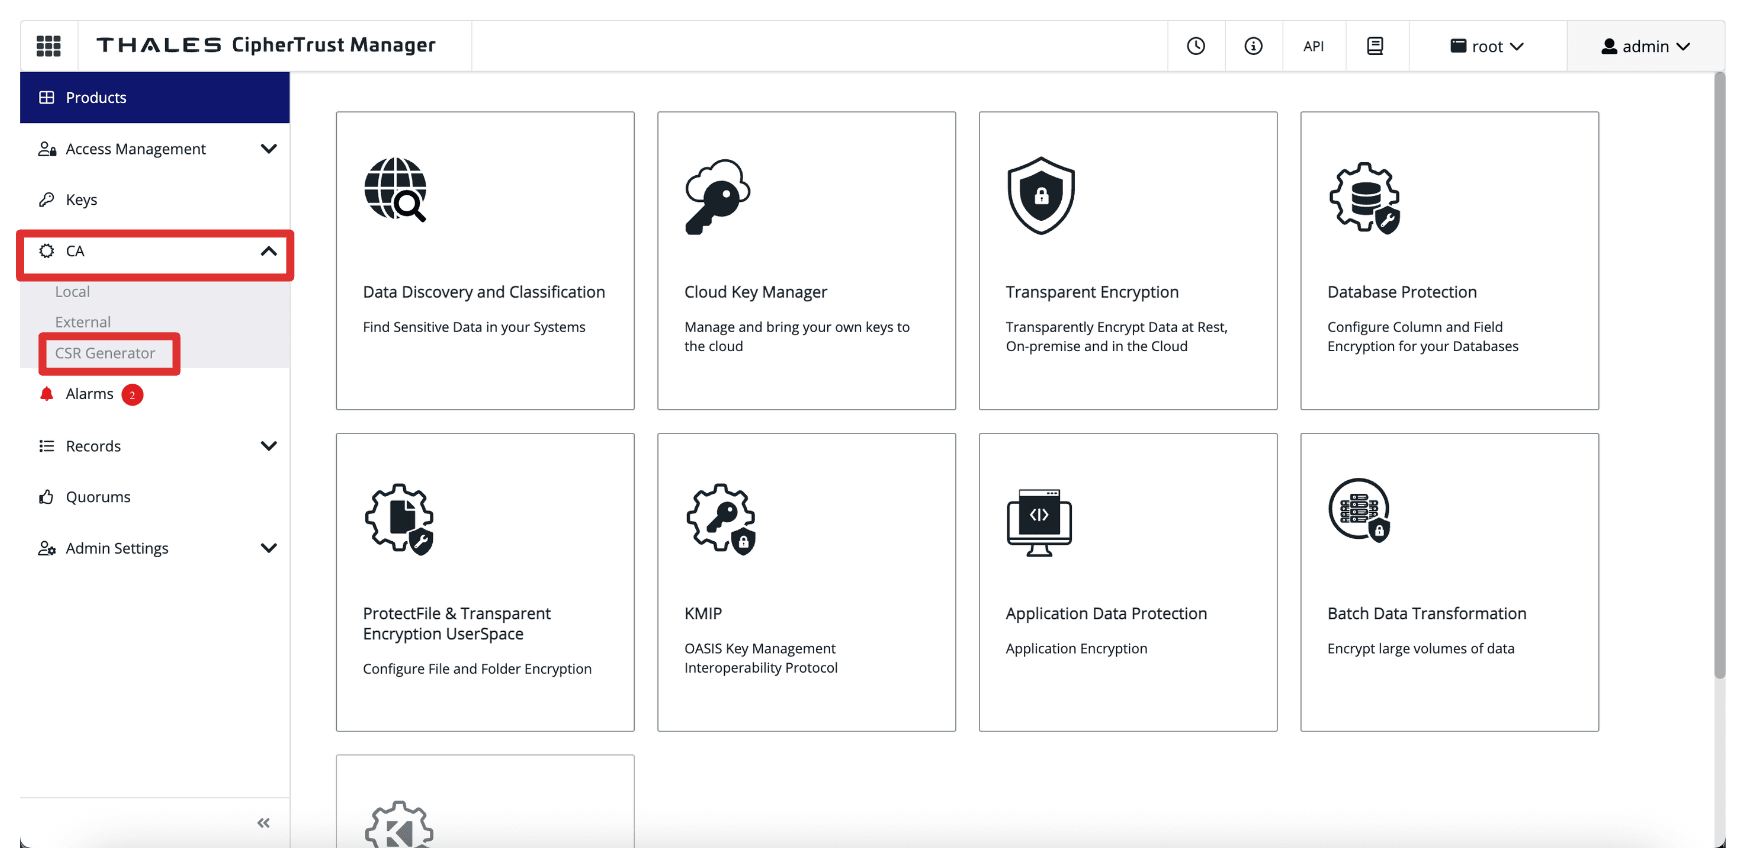Open Cloud Key Manager title

[x=756, y=292]
